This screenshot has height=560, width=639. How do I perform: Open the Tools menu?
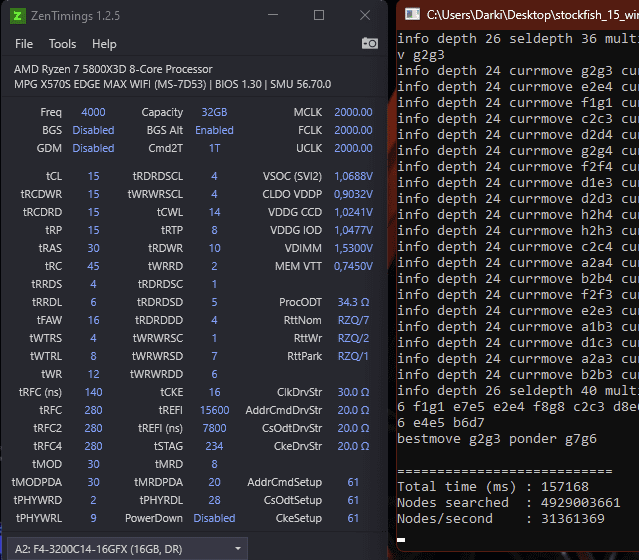62,44
